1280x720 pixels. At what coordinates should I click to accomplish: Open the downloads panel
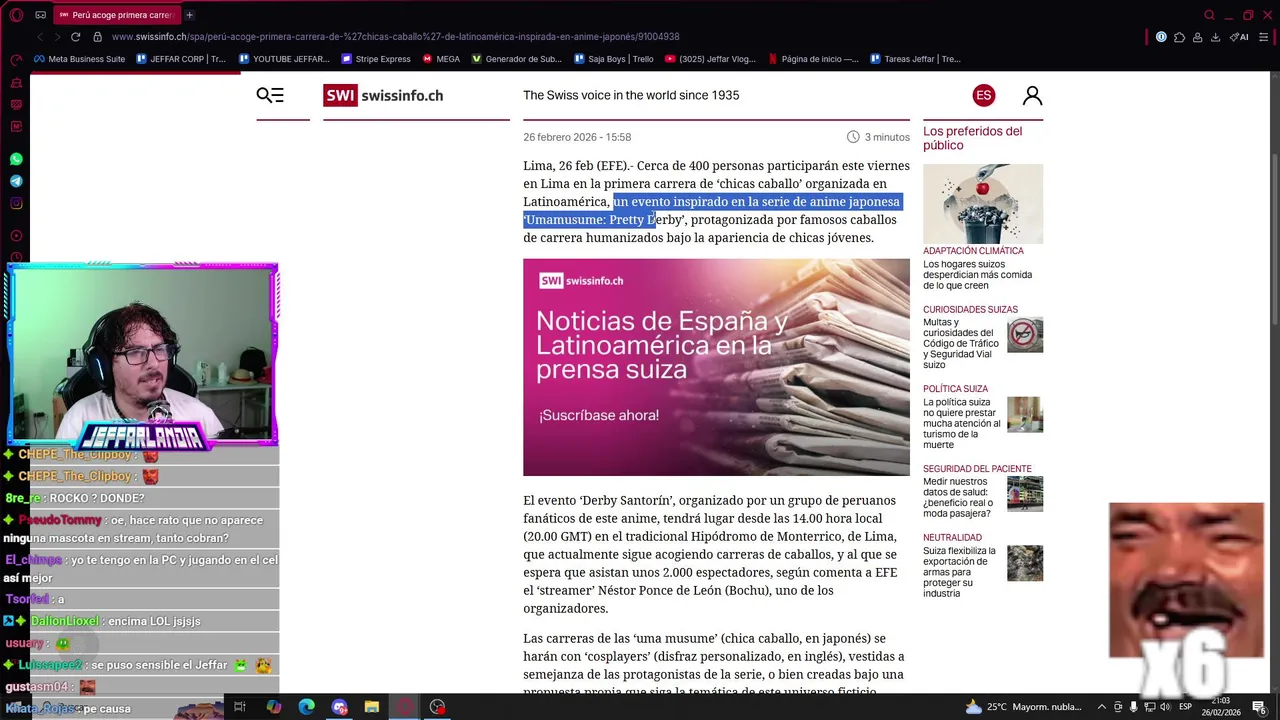(x=1215, y=37)
